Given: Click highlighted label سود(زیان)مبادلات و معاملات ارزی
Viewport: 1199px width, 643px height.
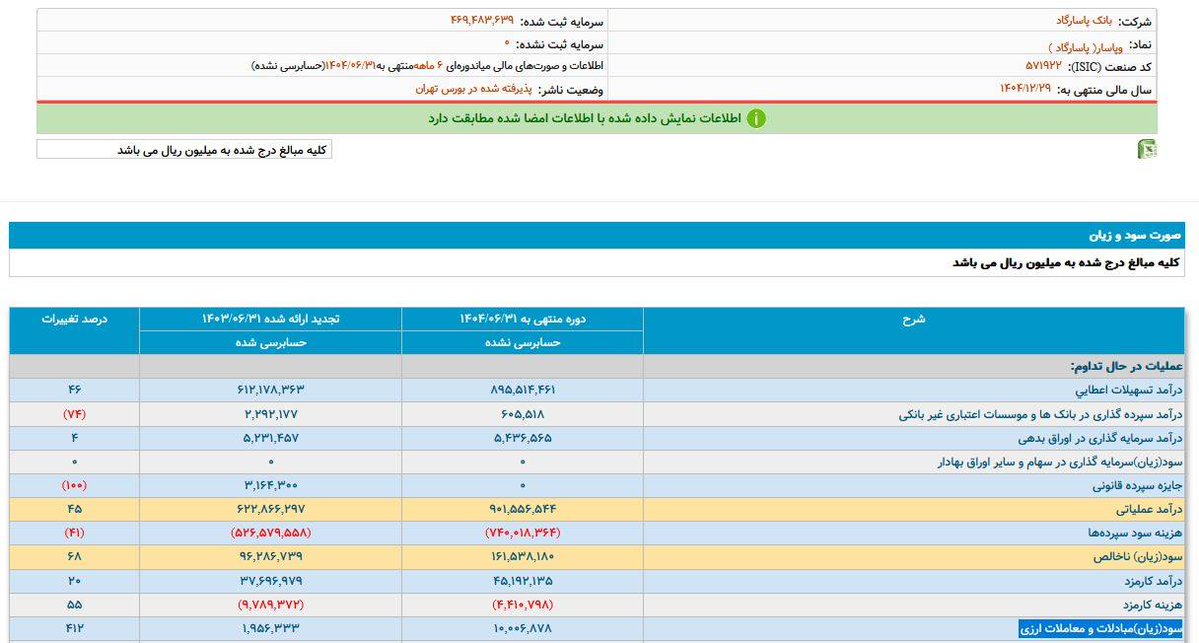Looking at the screenshot, I should coord(1101,628).
